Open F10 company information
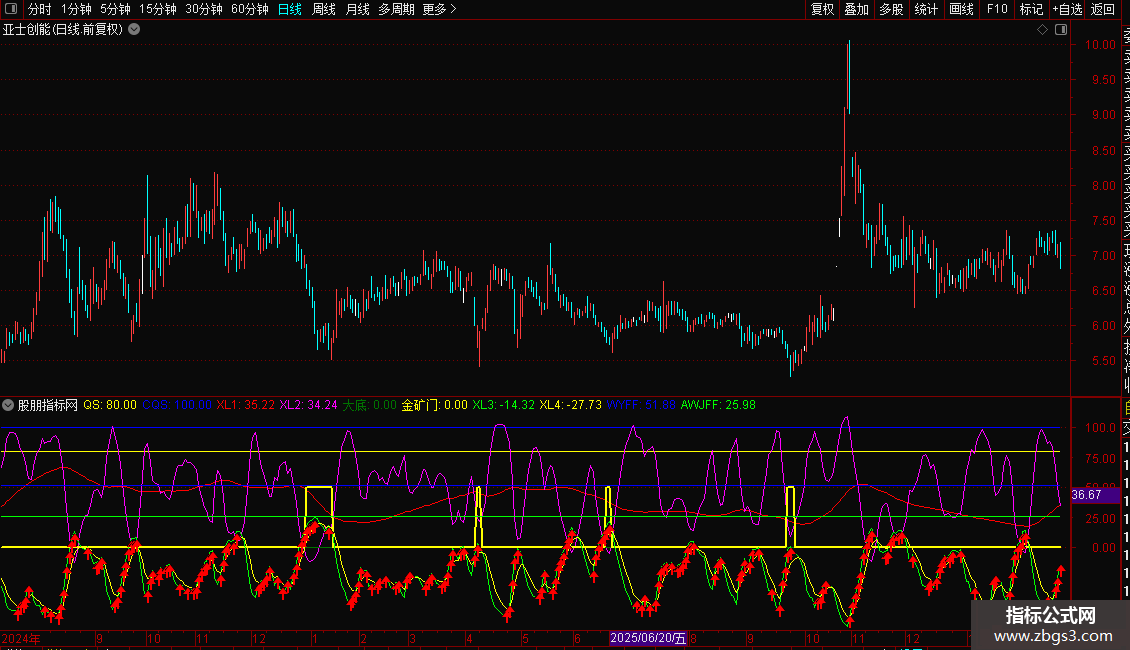The width and height of the screenshot is (1130, 650). click(997, 9)
